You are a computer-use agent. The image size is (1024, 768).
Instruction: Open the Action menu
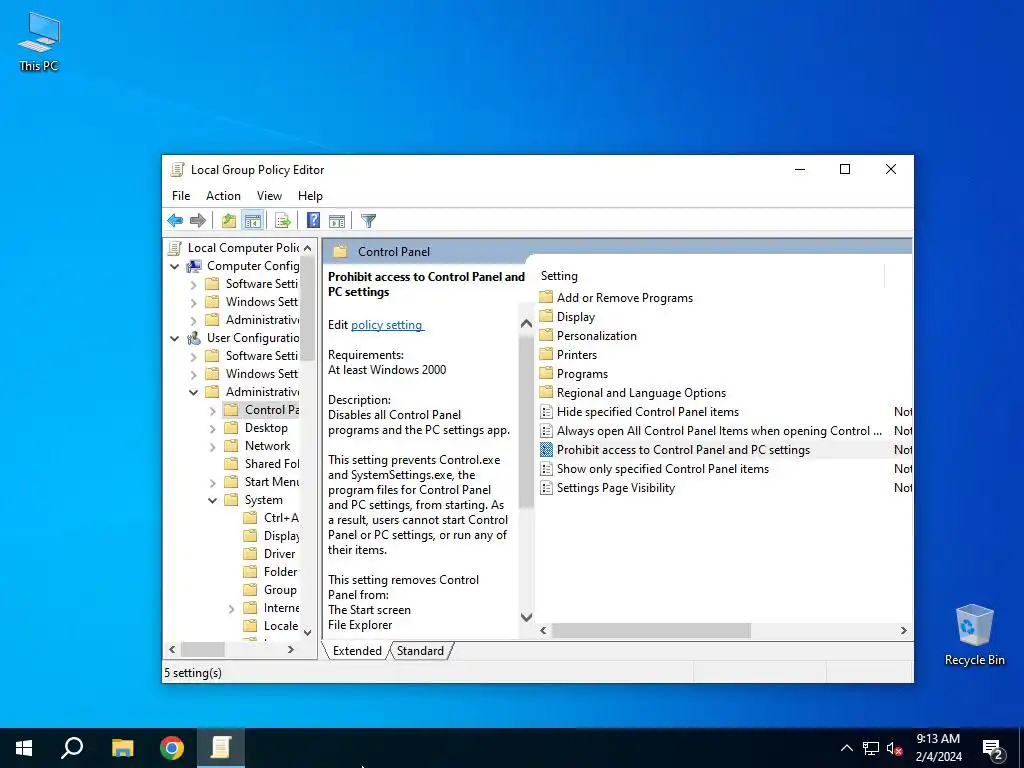pos(223,195)
